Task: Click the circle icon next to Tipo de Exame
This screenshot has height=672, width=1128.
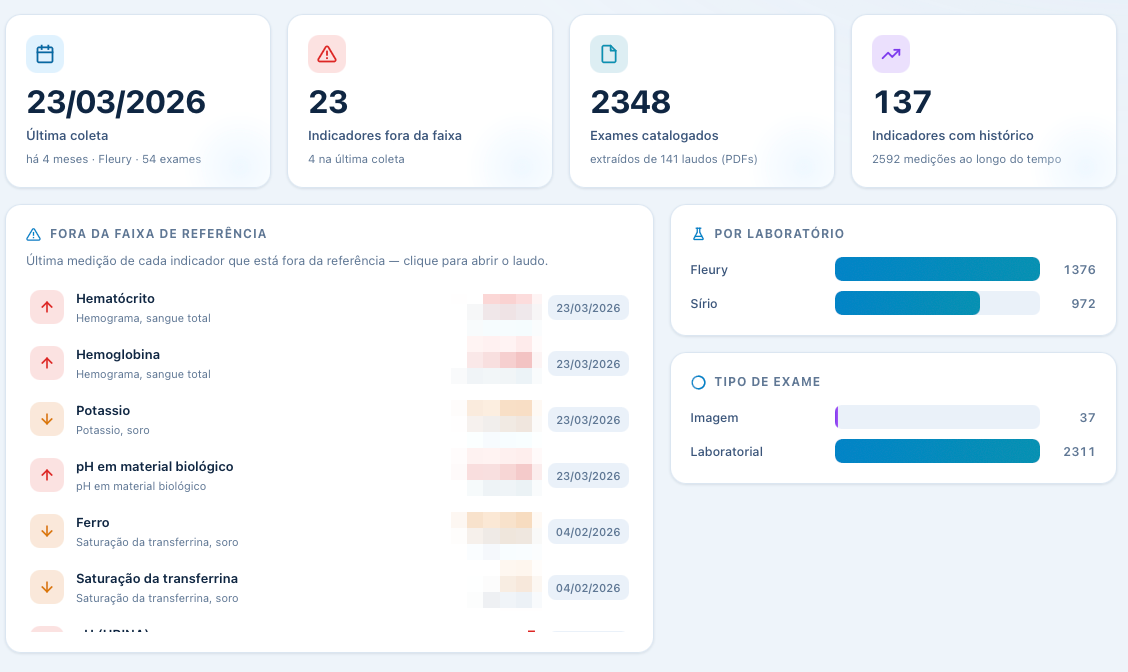Action: click(x=698, y=382)
